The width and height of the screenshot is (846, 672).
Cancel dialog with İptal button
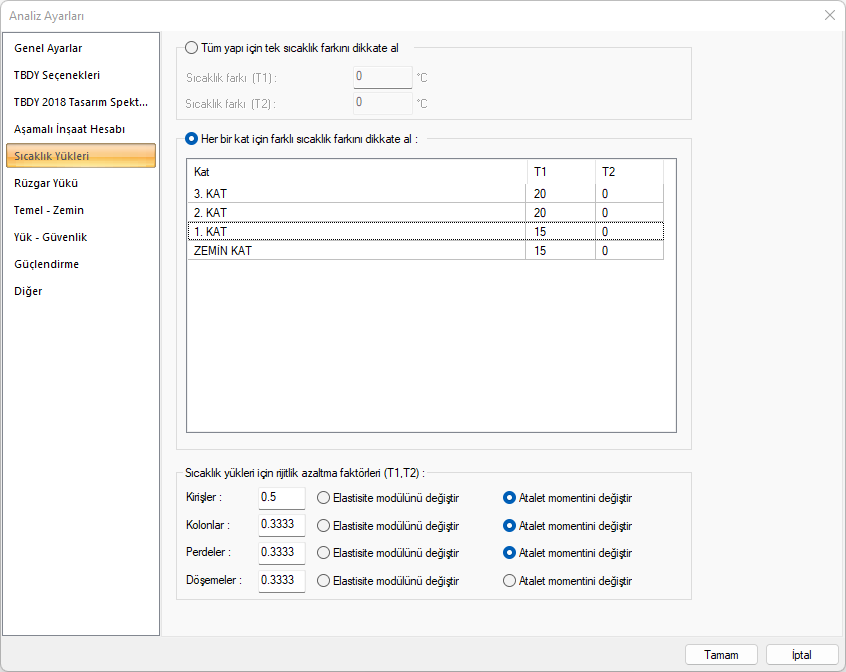(801, 655)
